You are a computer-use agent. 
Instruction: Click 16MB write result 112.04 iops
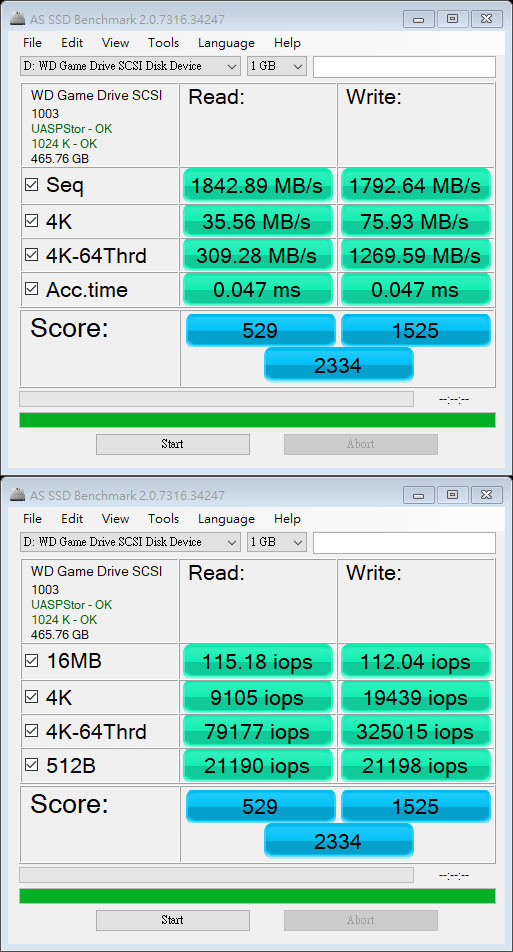(415, 661)
